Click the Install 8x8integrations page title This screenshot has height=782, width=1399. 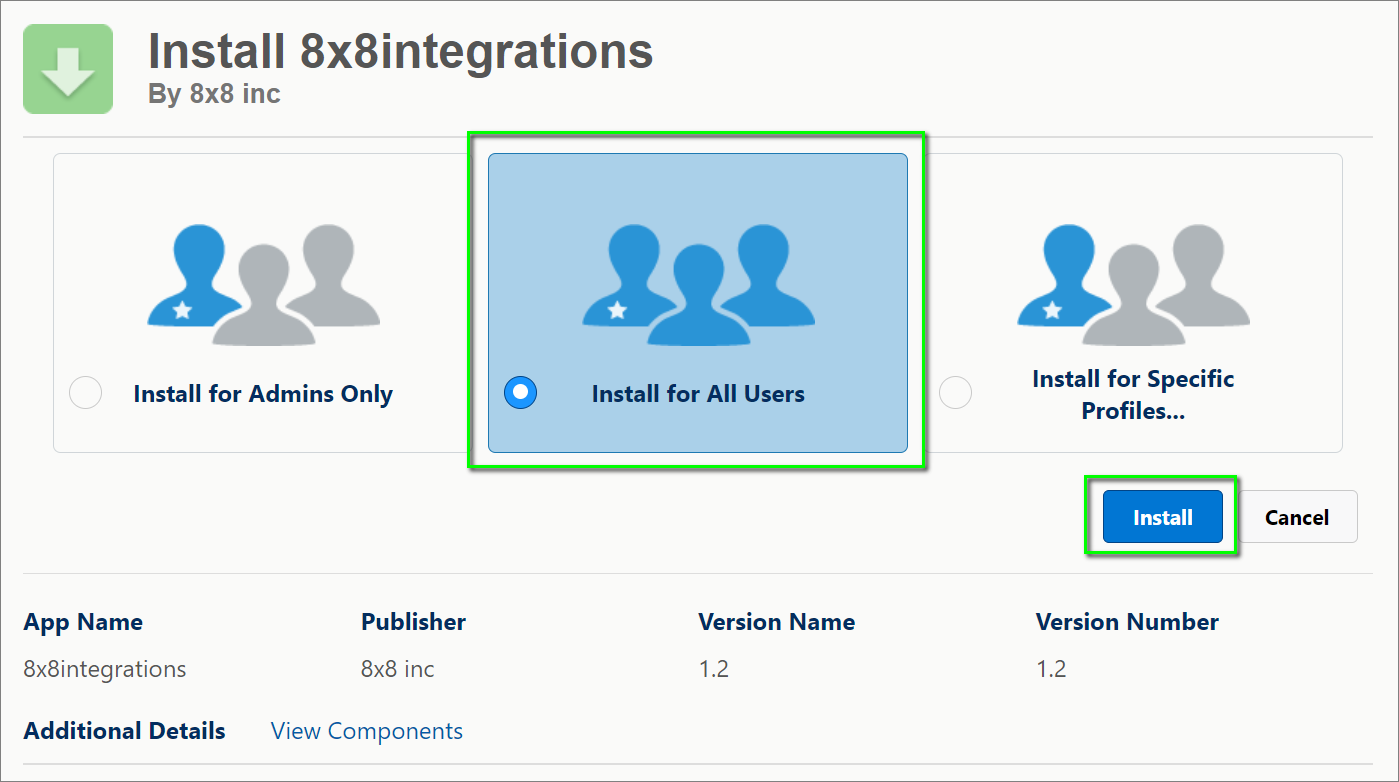pyautogui.click(x=400, y=51)
